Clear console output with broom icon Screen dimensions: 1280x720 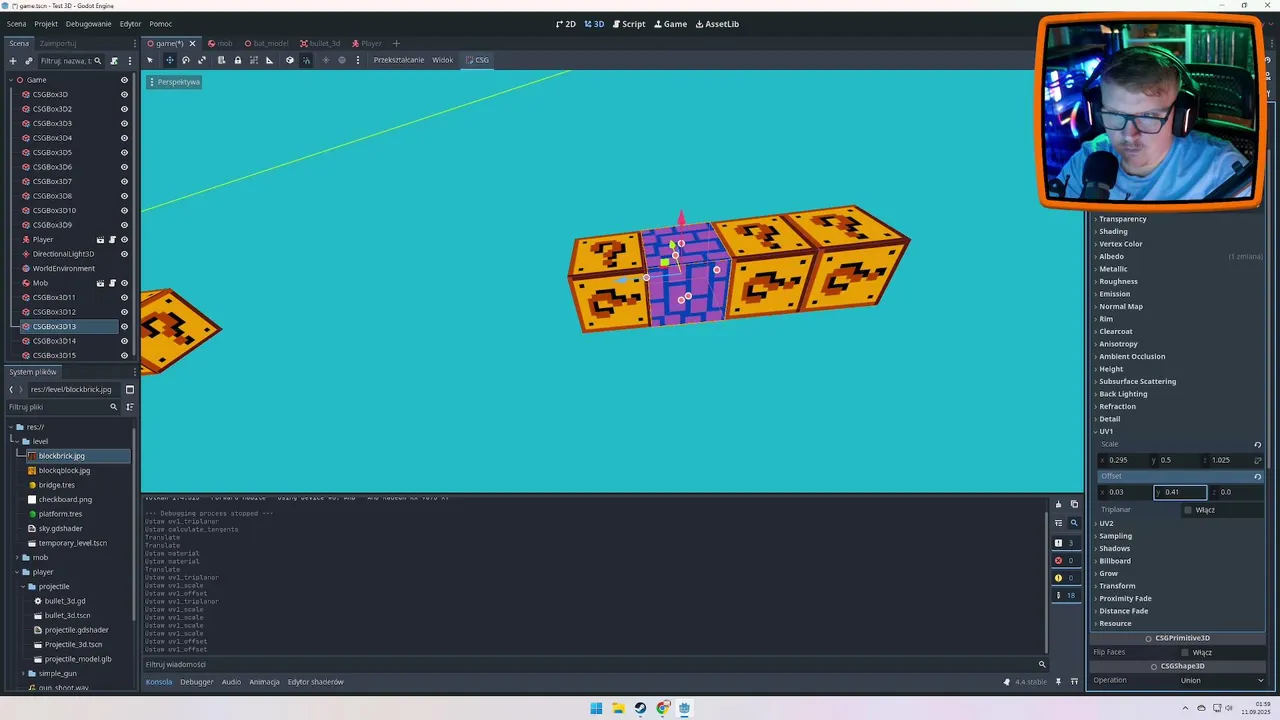(x=1058, y=504)
